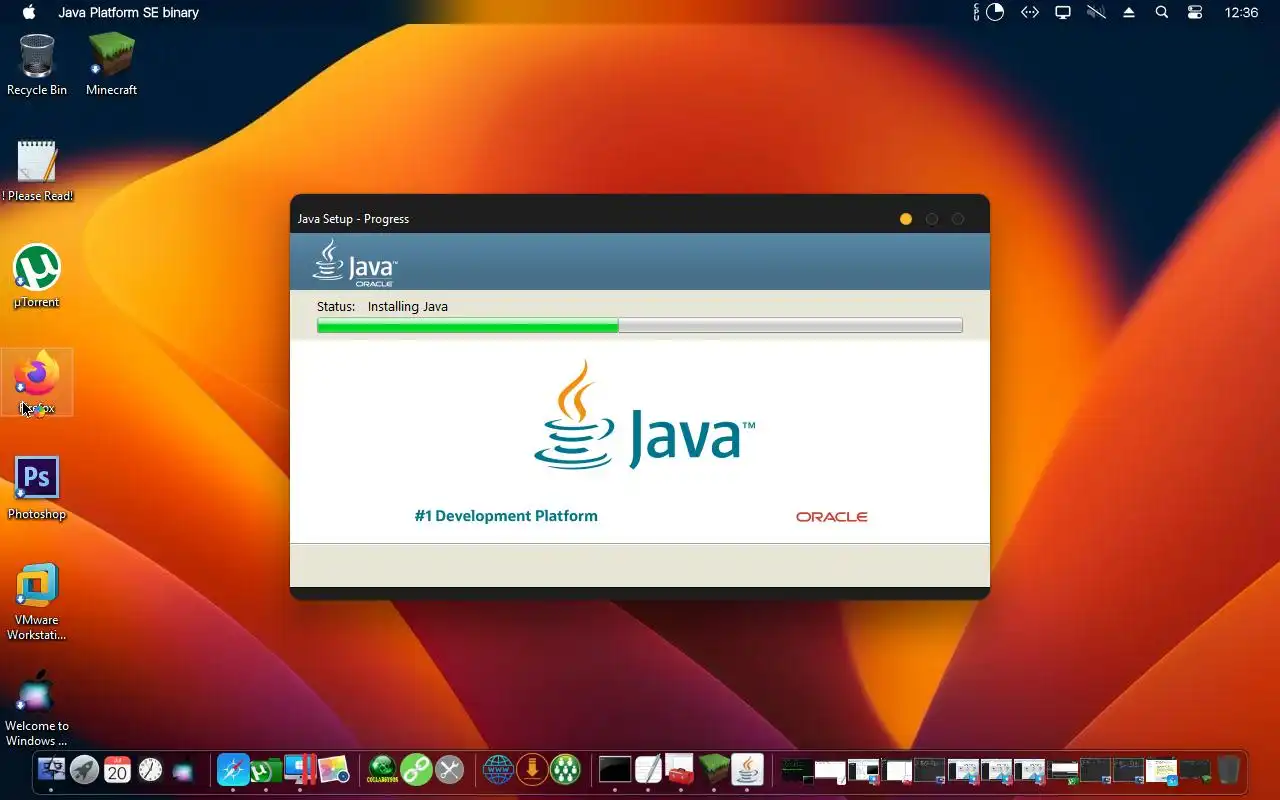
Task: Select the µTorrent desktop shortcut
Action: pos(37,277)
